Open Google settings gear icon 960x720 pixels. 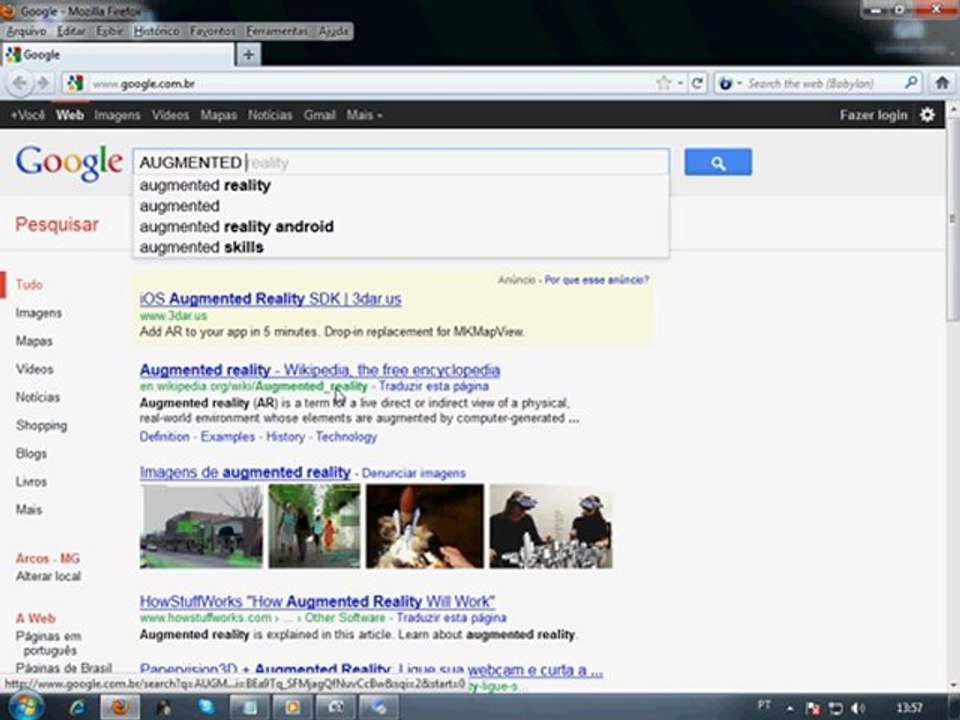927,114
